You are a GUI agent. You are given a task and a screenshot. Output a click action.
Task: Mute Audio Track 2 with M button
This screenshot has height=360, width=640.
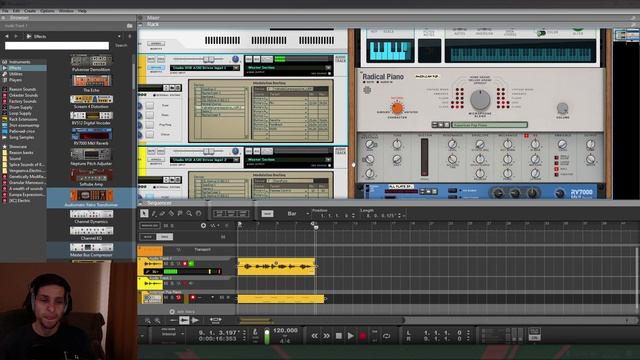pyautogui.click(x=166, y=283)
